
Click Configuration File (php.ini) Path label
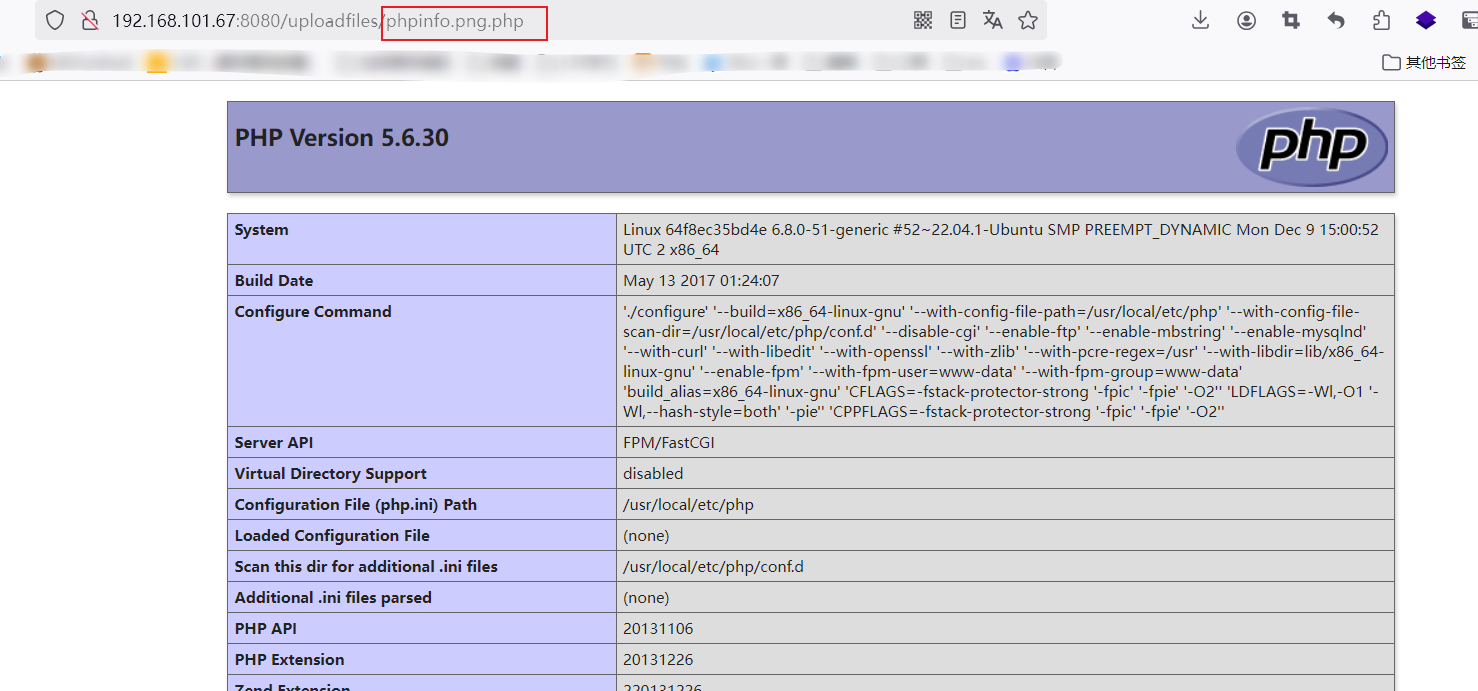point(356,505)
